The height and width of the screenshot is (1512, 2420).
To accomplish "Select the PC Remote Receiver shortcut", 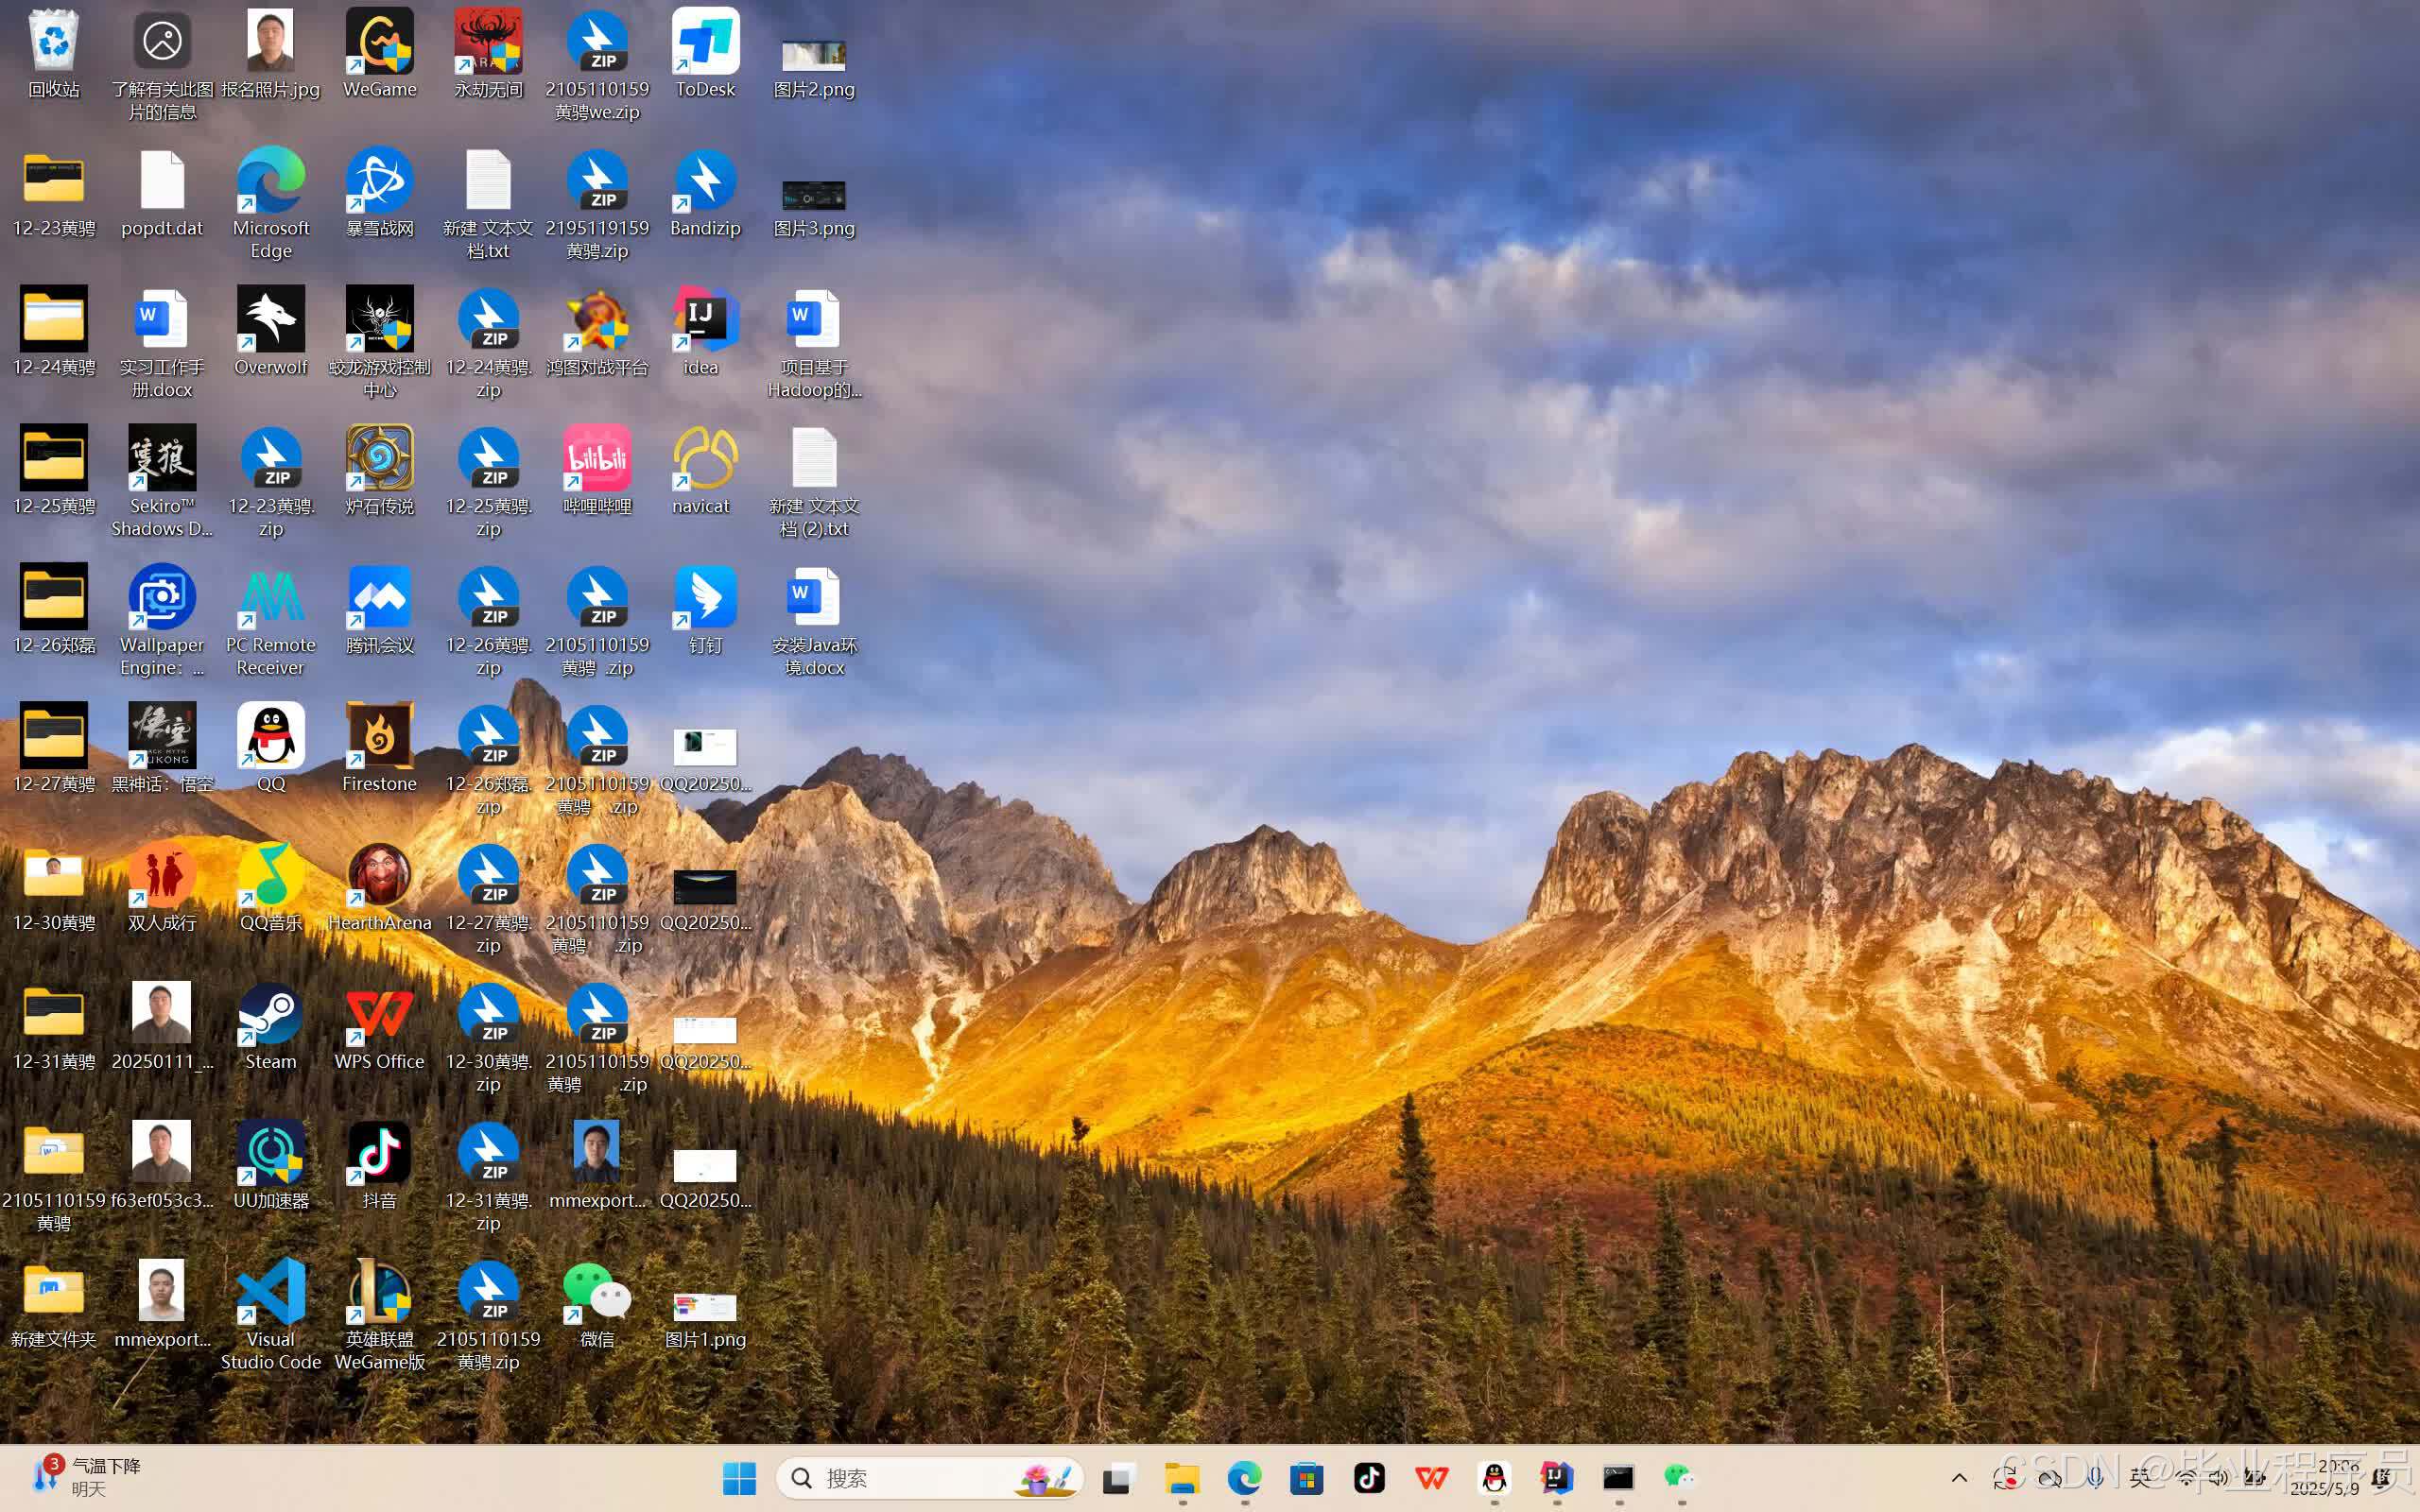I will pyautogui.click(x=271, y=621).
